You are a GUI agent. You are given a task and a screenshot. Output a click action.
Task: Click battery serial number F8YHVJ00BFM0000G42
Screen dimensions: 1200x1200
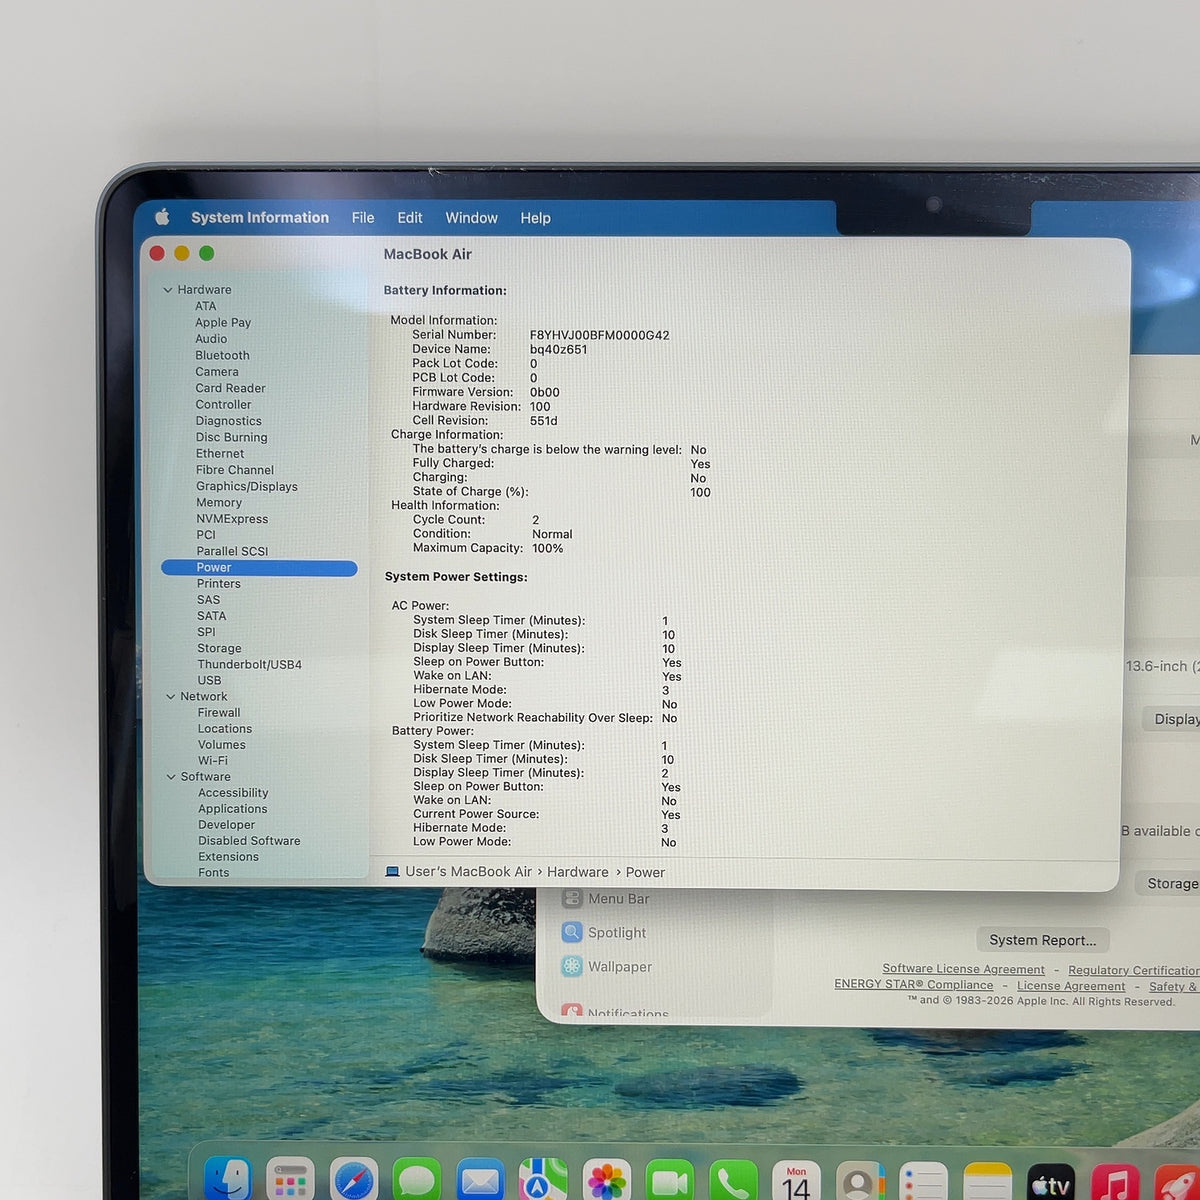[x=599, y=335]
